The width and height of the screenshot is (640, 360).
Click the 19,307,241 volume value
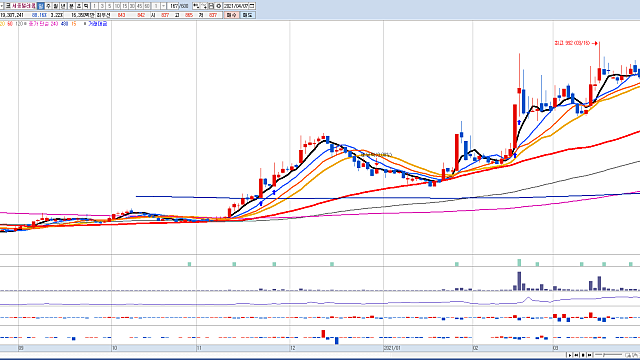[12, 15]
